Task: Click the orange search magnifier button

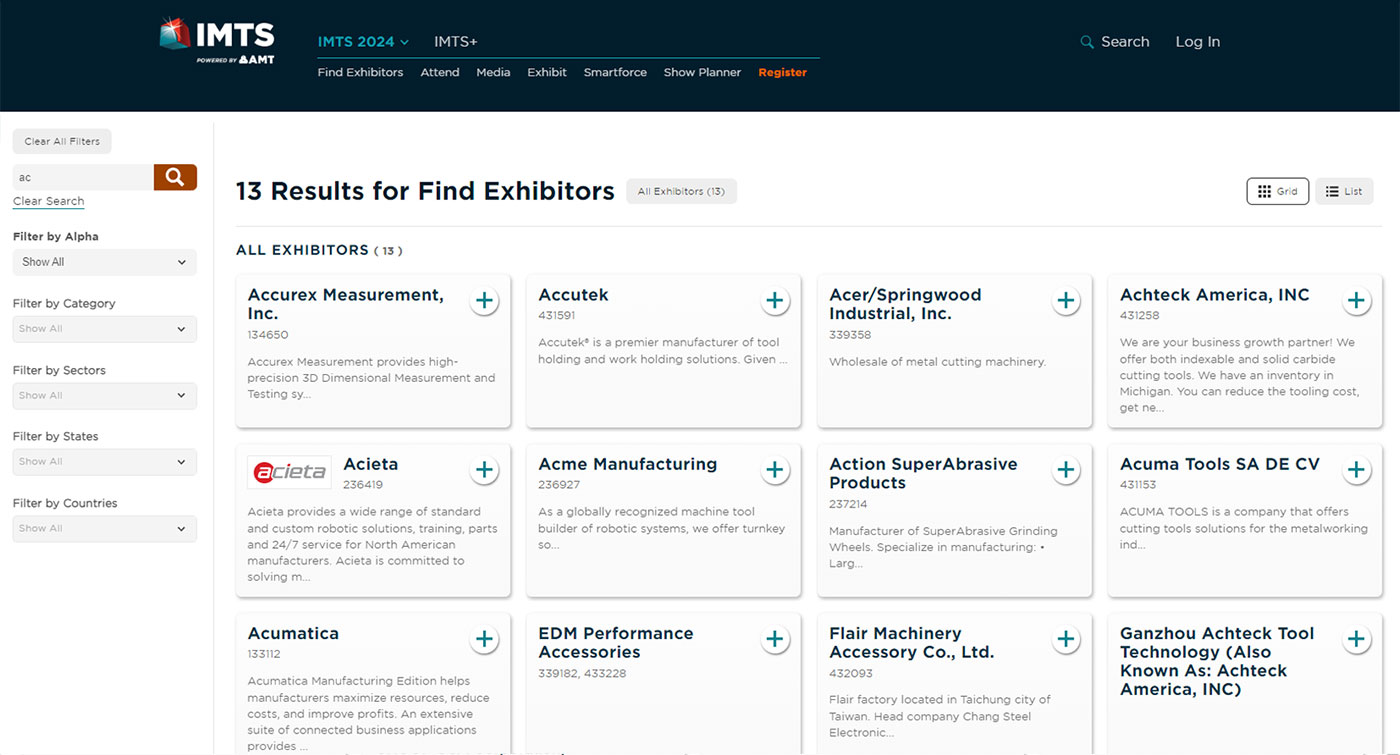Action: click(175, 177)
